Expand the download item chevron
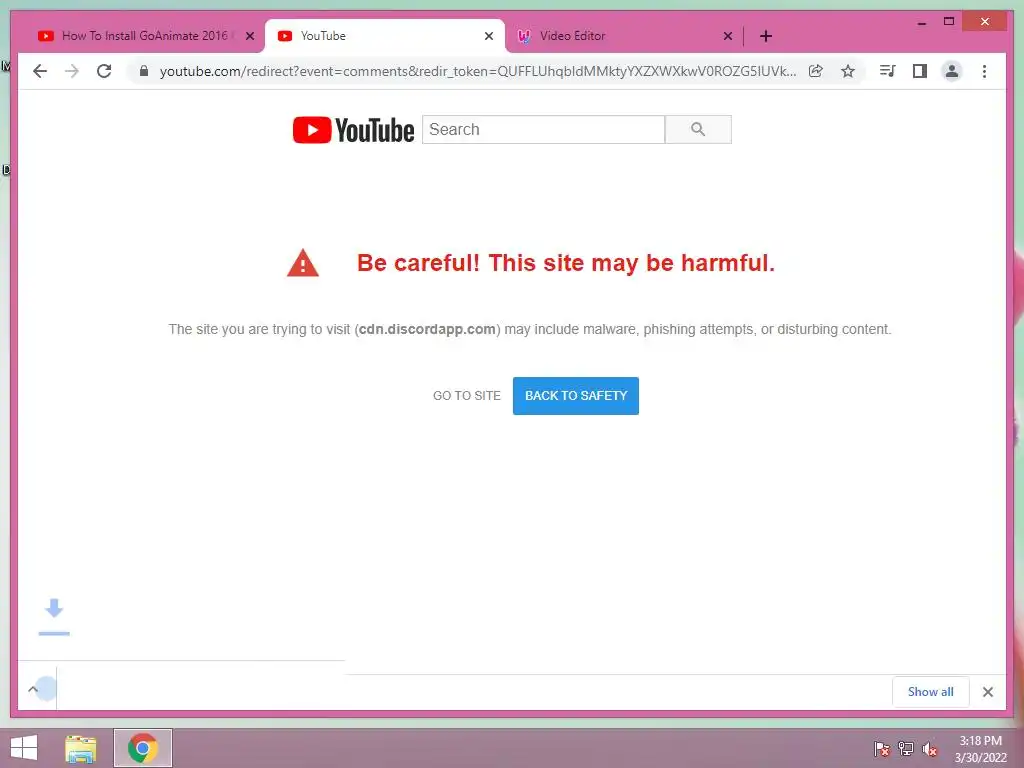 point(33,689)
